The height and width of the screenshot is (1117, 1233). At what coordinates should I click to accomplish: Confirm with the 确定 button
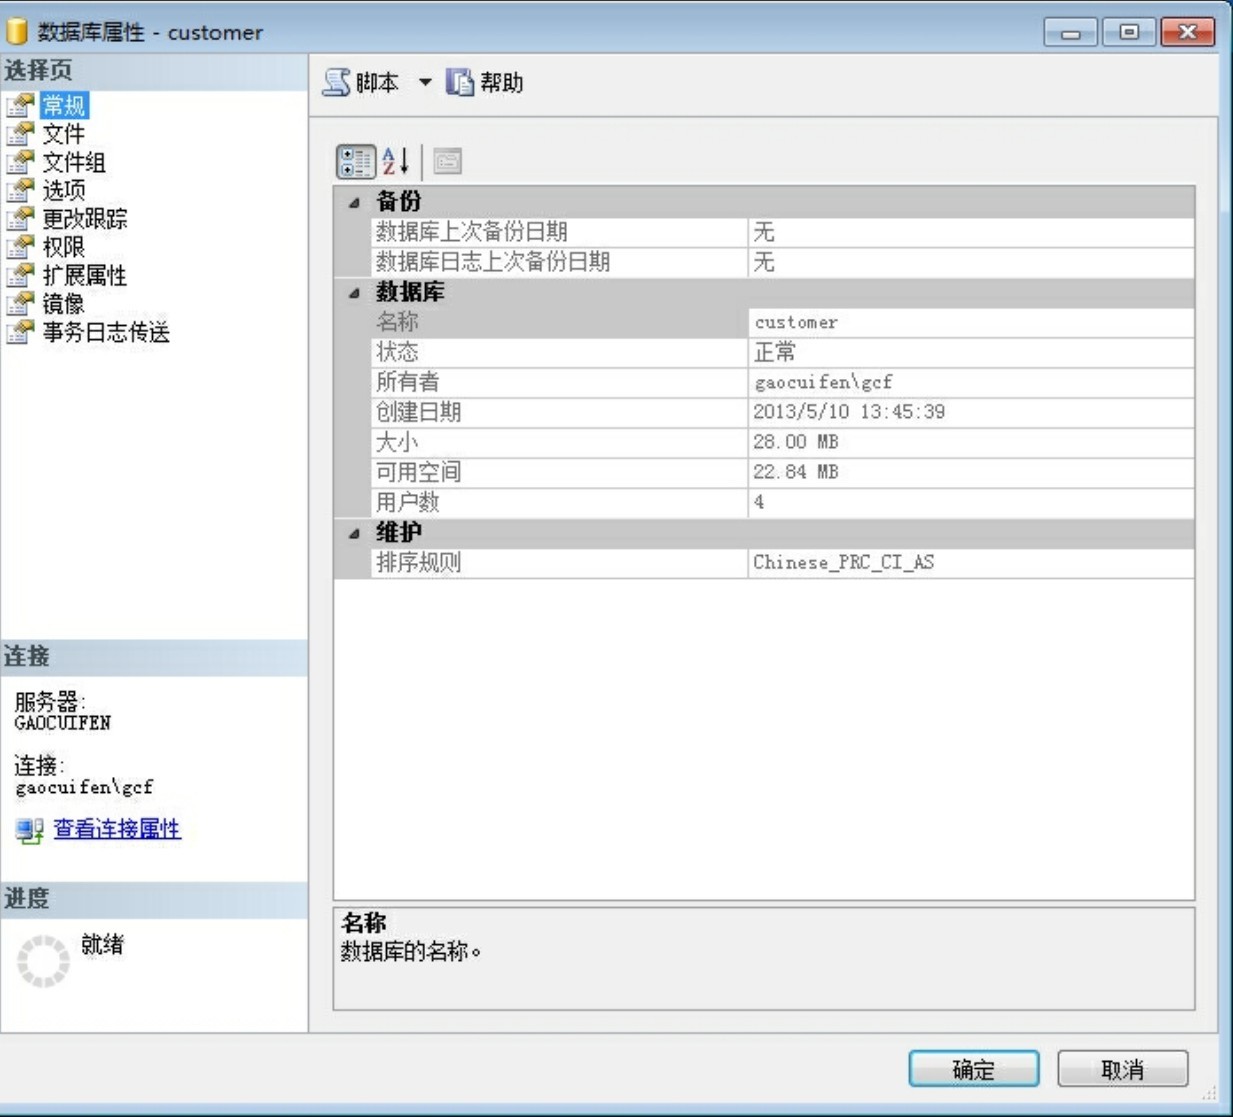(x=974, y=1069)
